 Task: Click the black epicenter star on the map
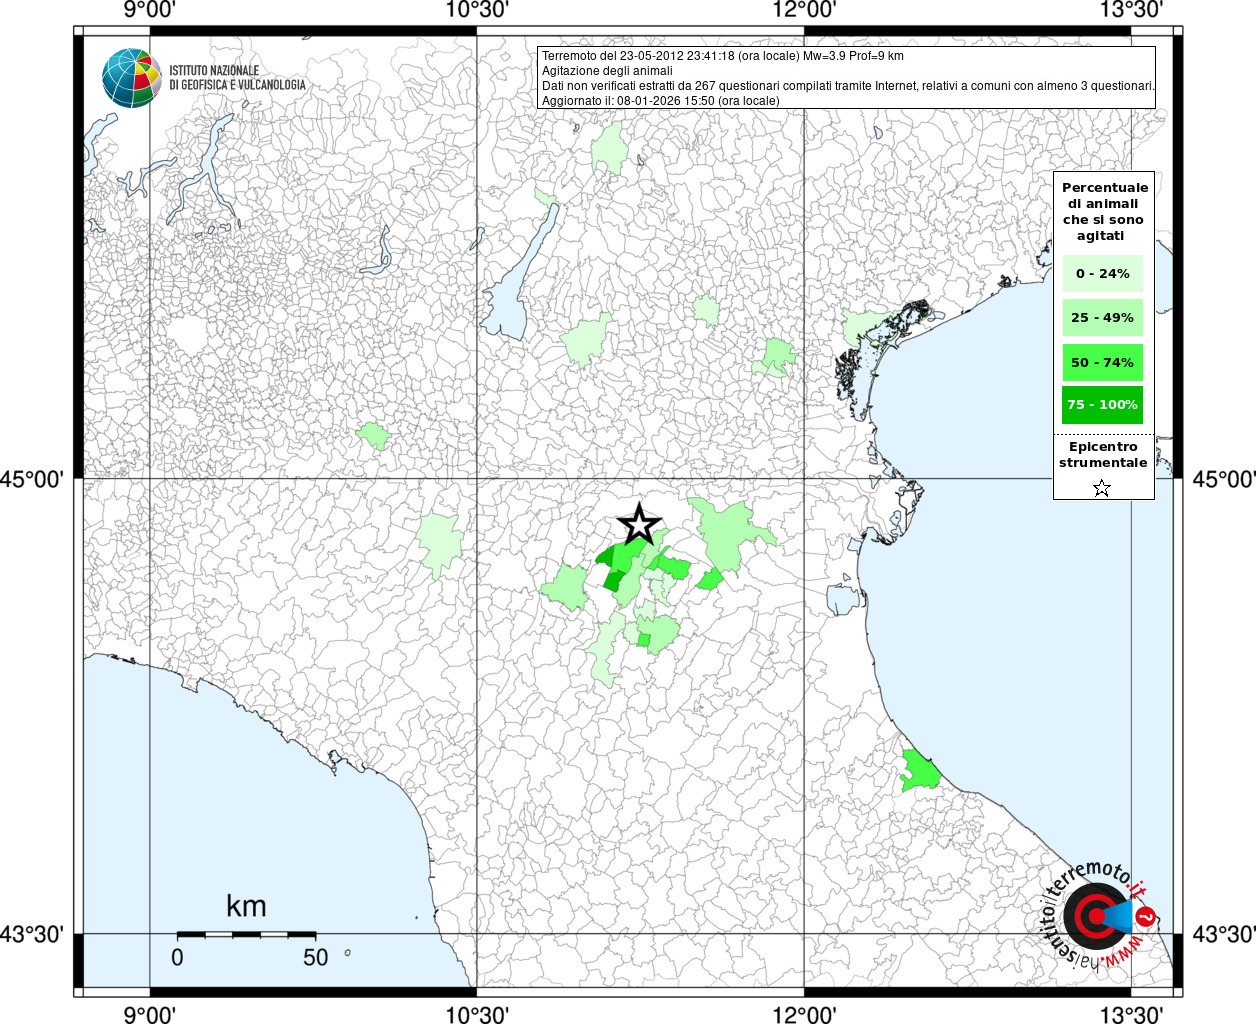(x=640, y=525)
